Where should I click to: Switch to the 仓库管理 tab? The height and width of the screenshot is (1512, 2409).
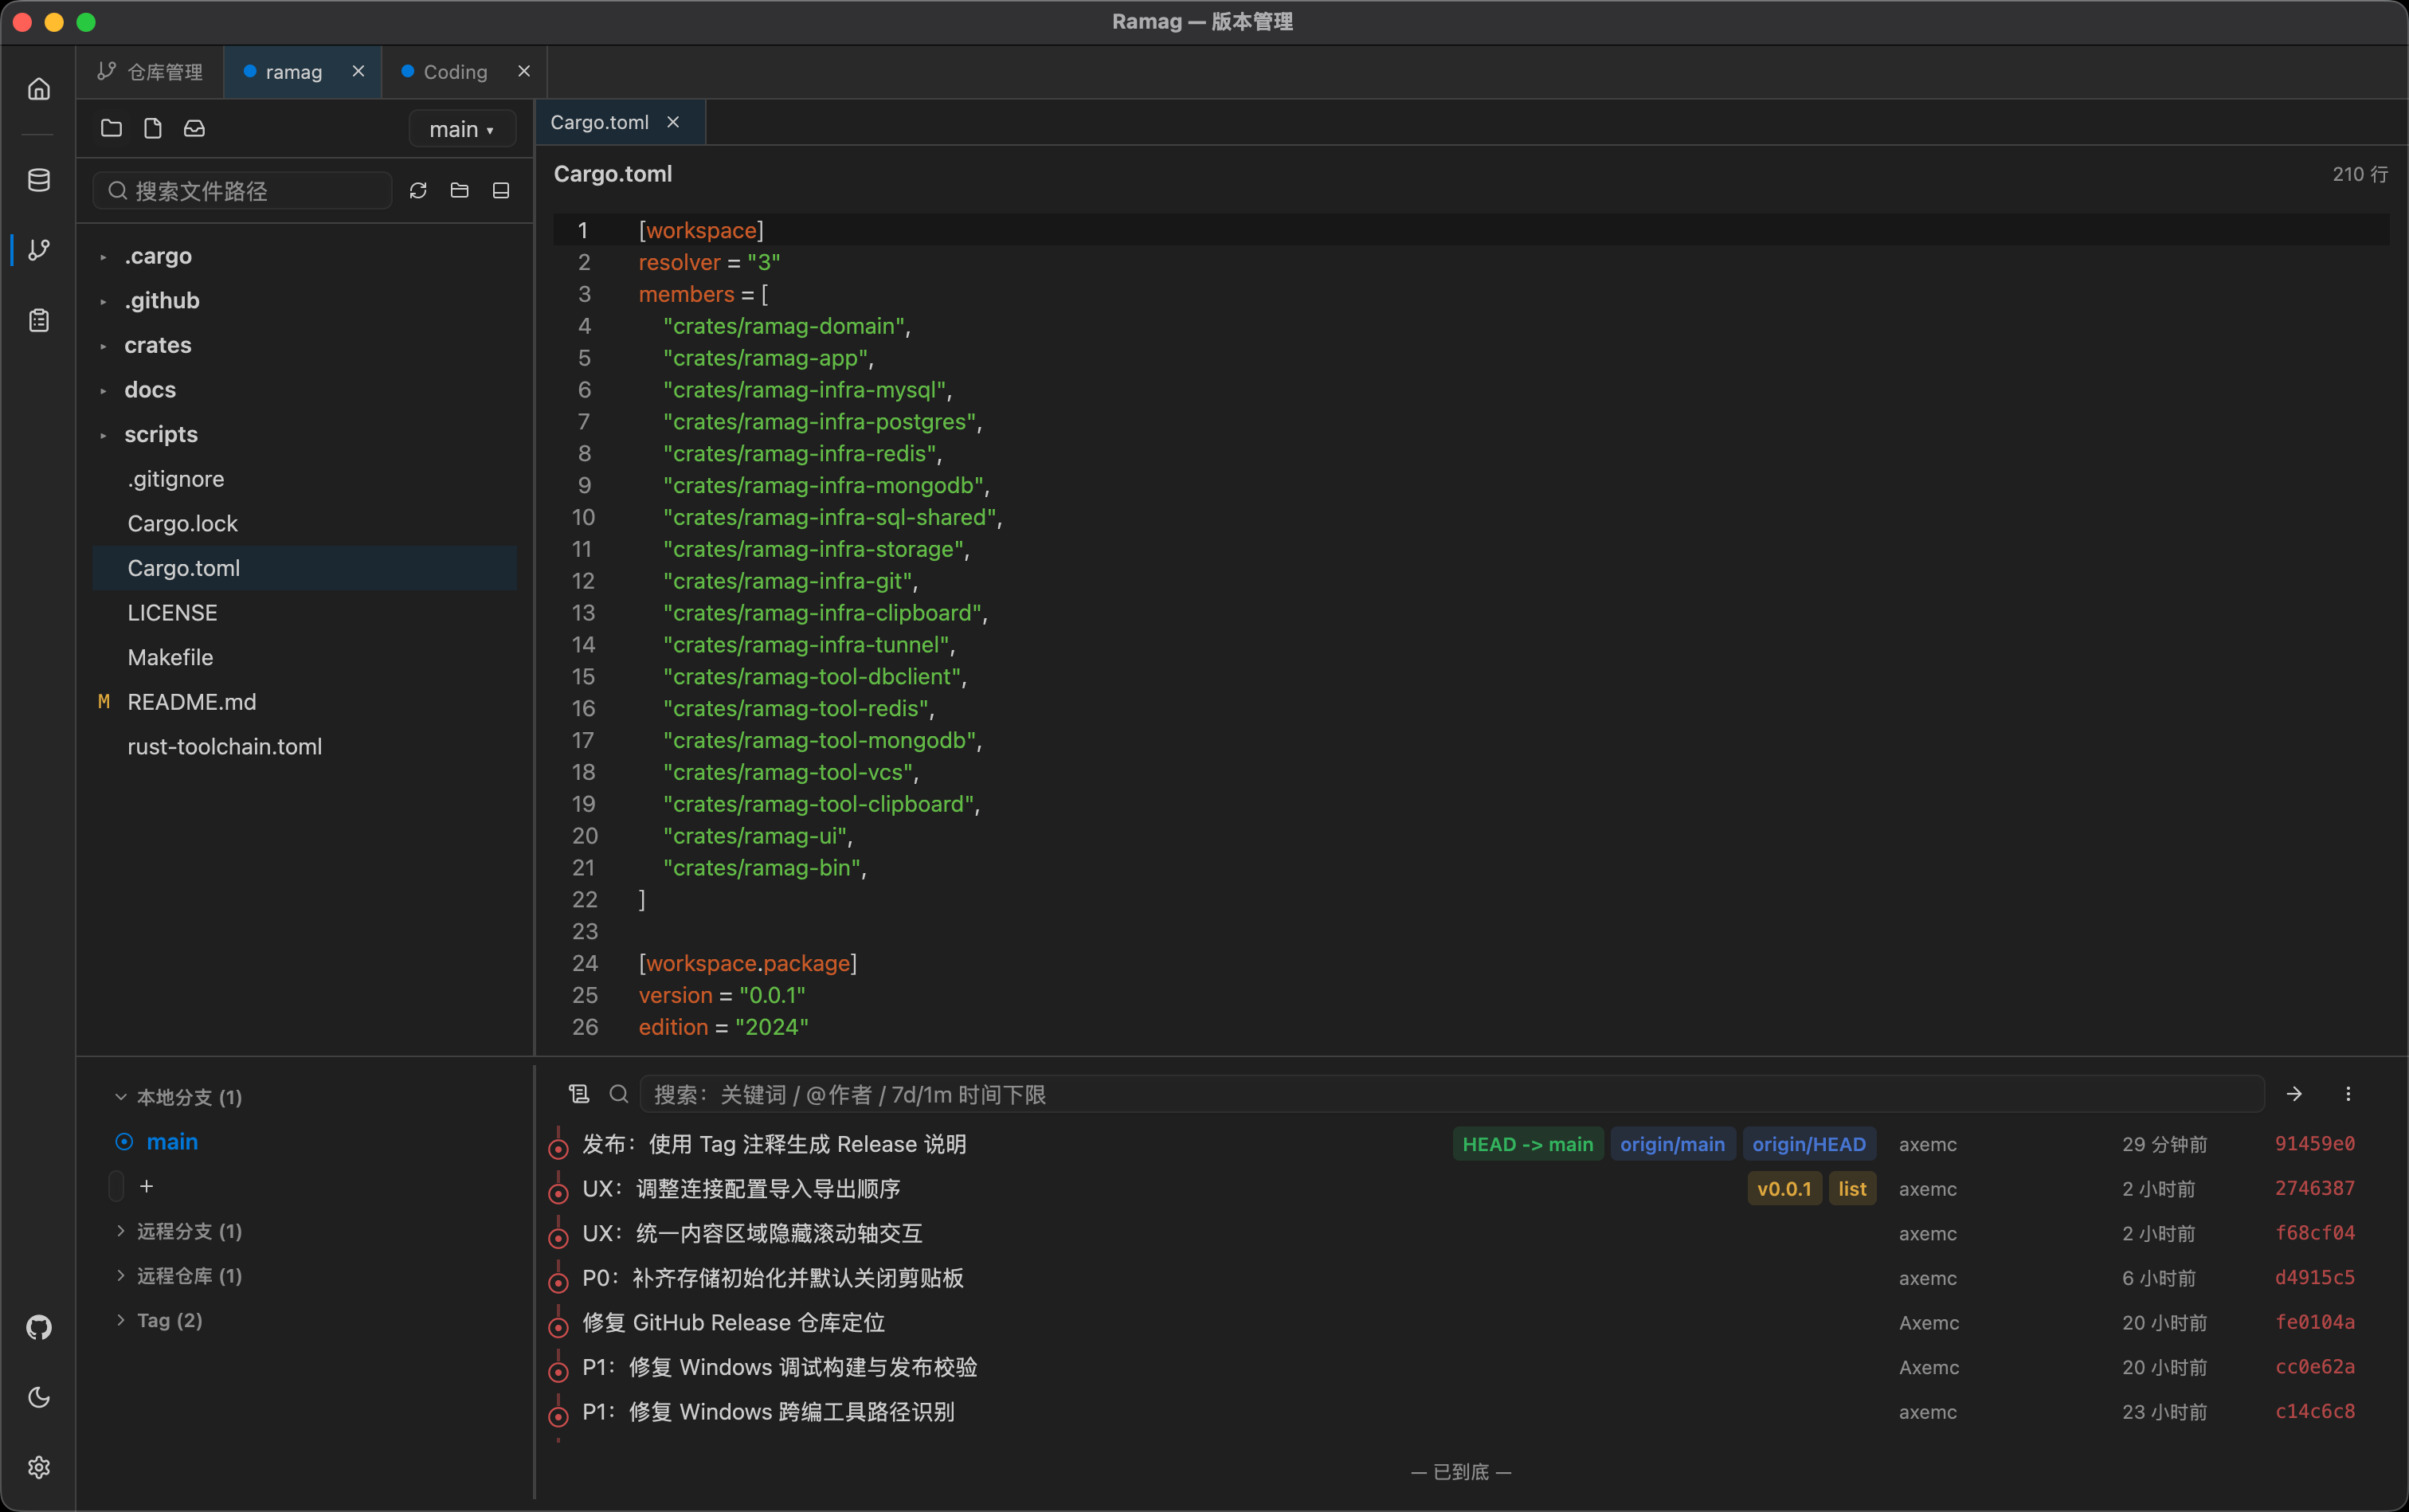[x=150, y=72]
